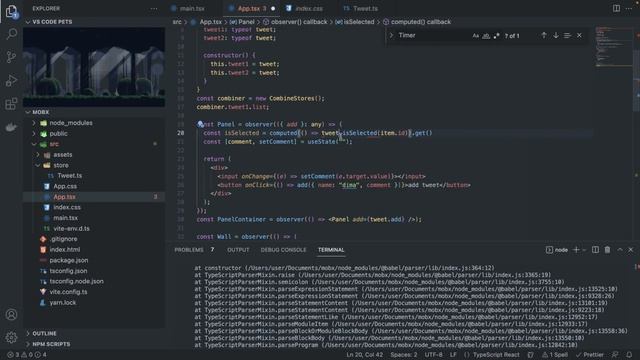Open the OUTPUT panel tab
Image resolution: width=640 pixels, height=360 pixels.
(x=238, y=250)
